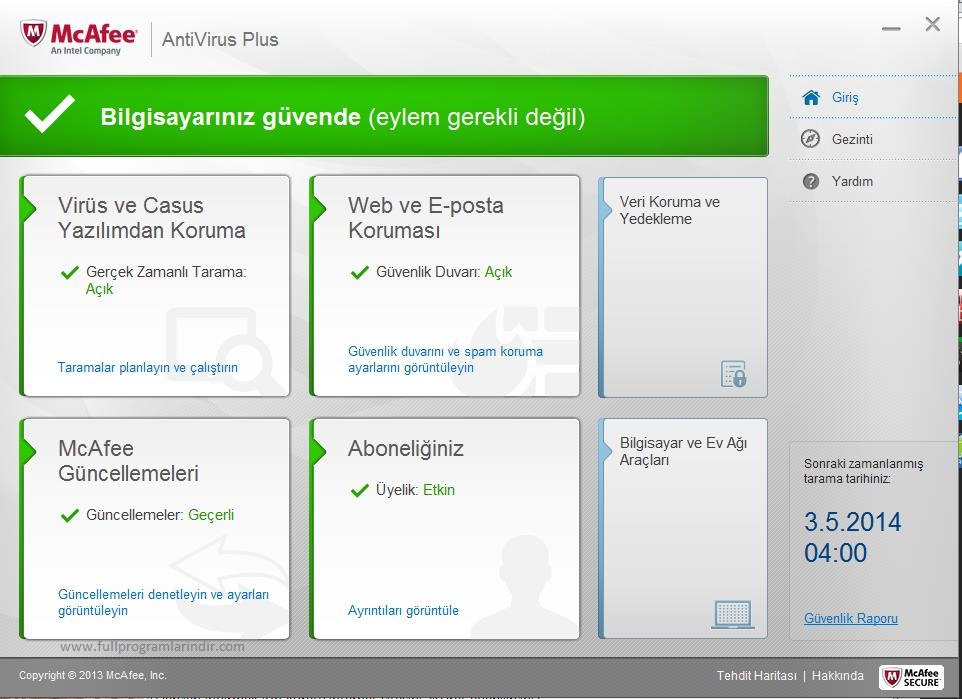962x699 pixels.
Task: Click the Geçerli updates status
Action: click(x=211, y=515)
